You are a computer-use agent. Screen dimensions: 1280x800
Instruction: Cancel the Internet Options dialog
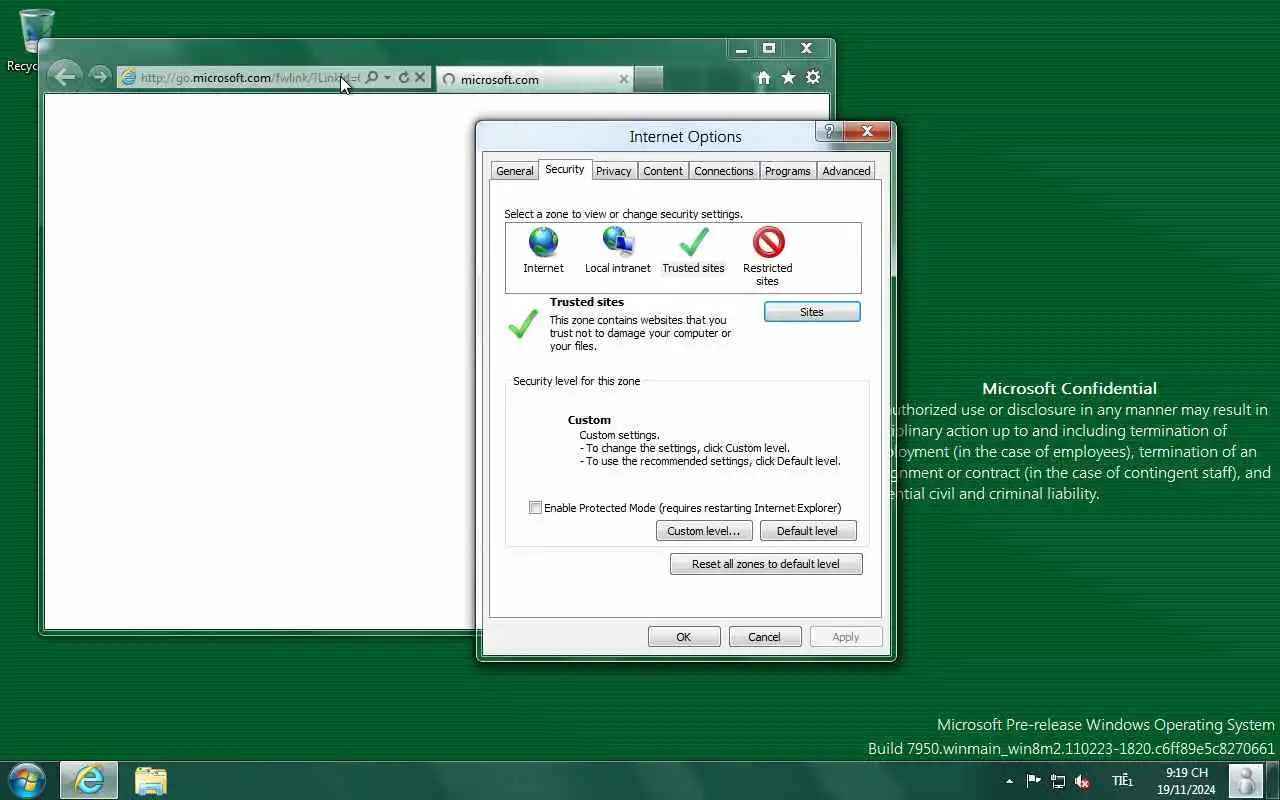pos(764,637)
